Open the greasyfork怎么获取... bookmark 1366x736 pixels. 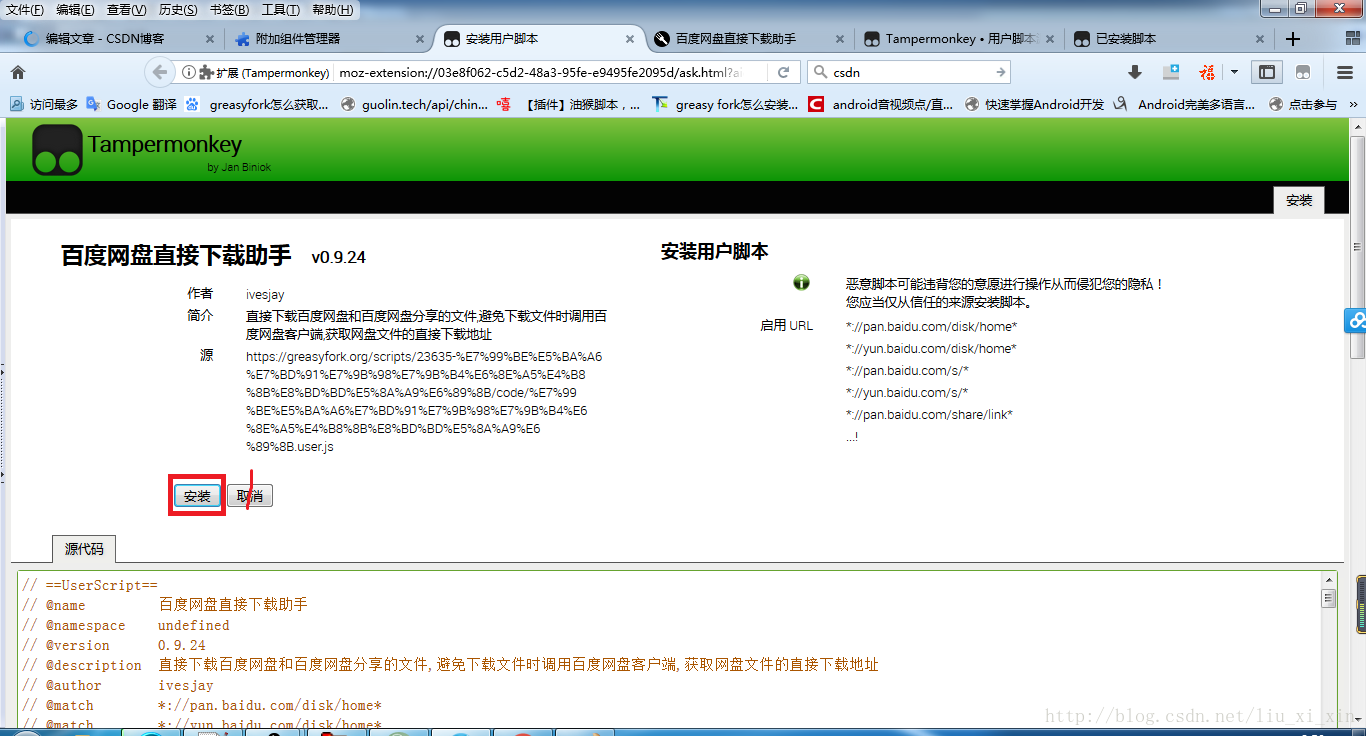(259, 104)
